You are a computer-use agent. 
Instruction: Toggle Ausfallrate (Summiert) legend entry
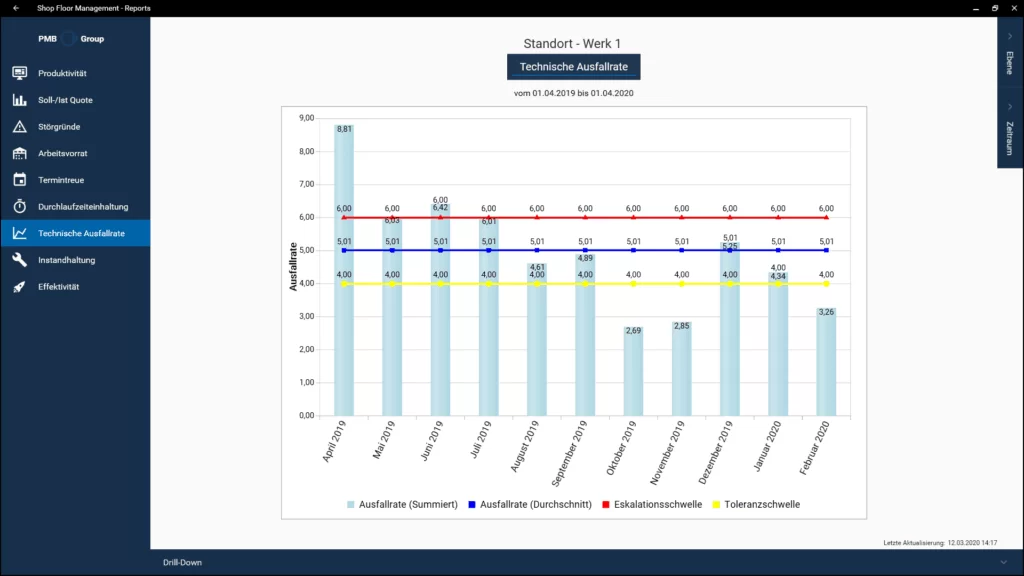(401, 504)
